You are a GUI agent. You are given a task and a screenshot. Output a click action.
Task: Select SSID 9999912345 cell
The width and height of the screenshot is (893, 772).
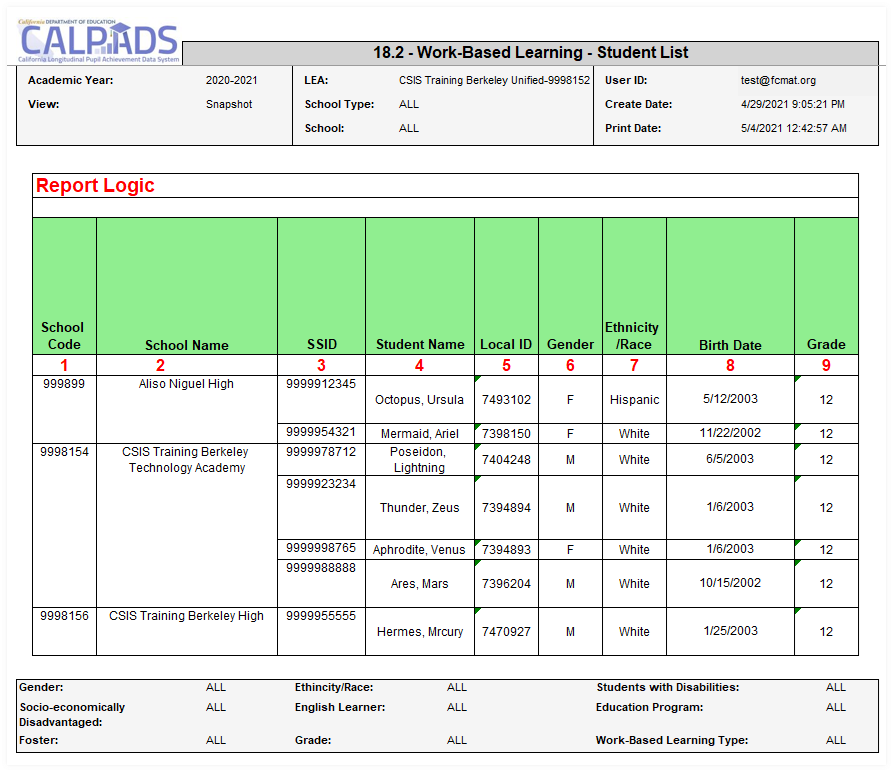[x=321, y=384]
